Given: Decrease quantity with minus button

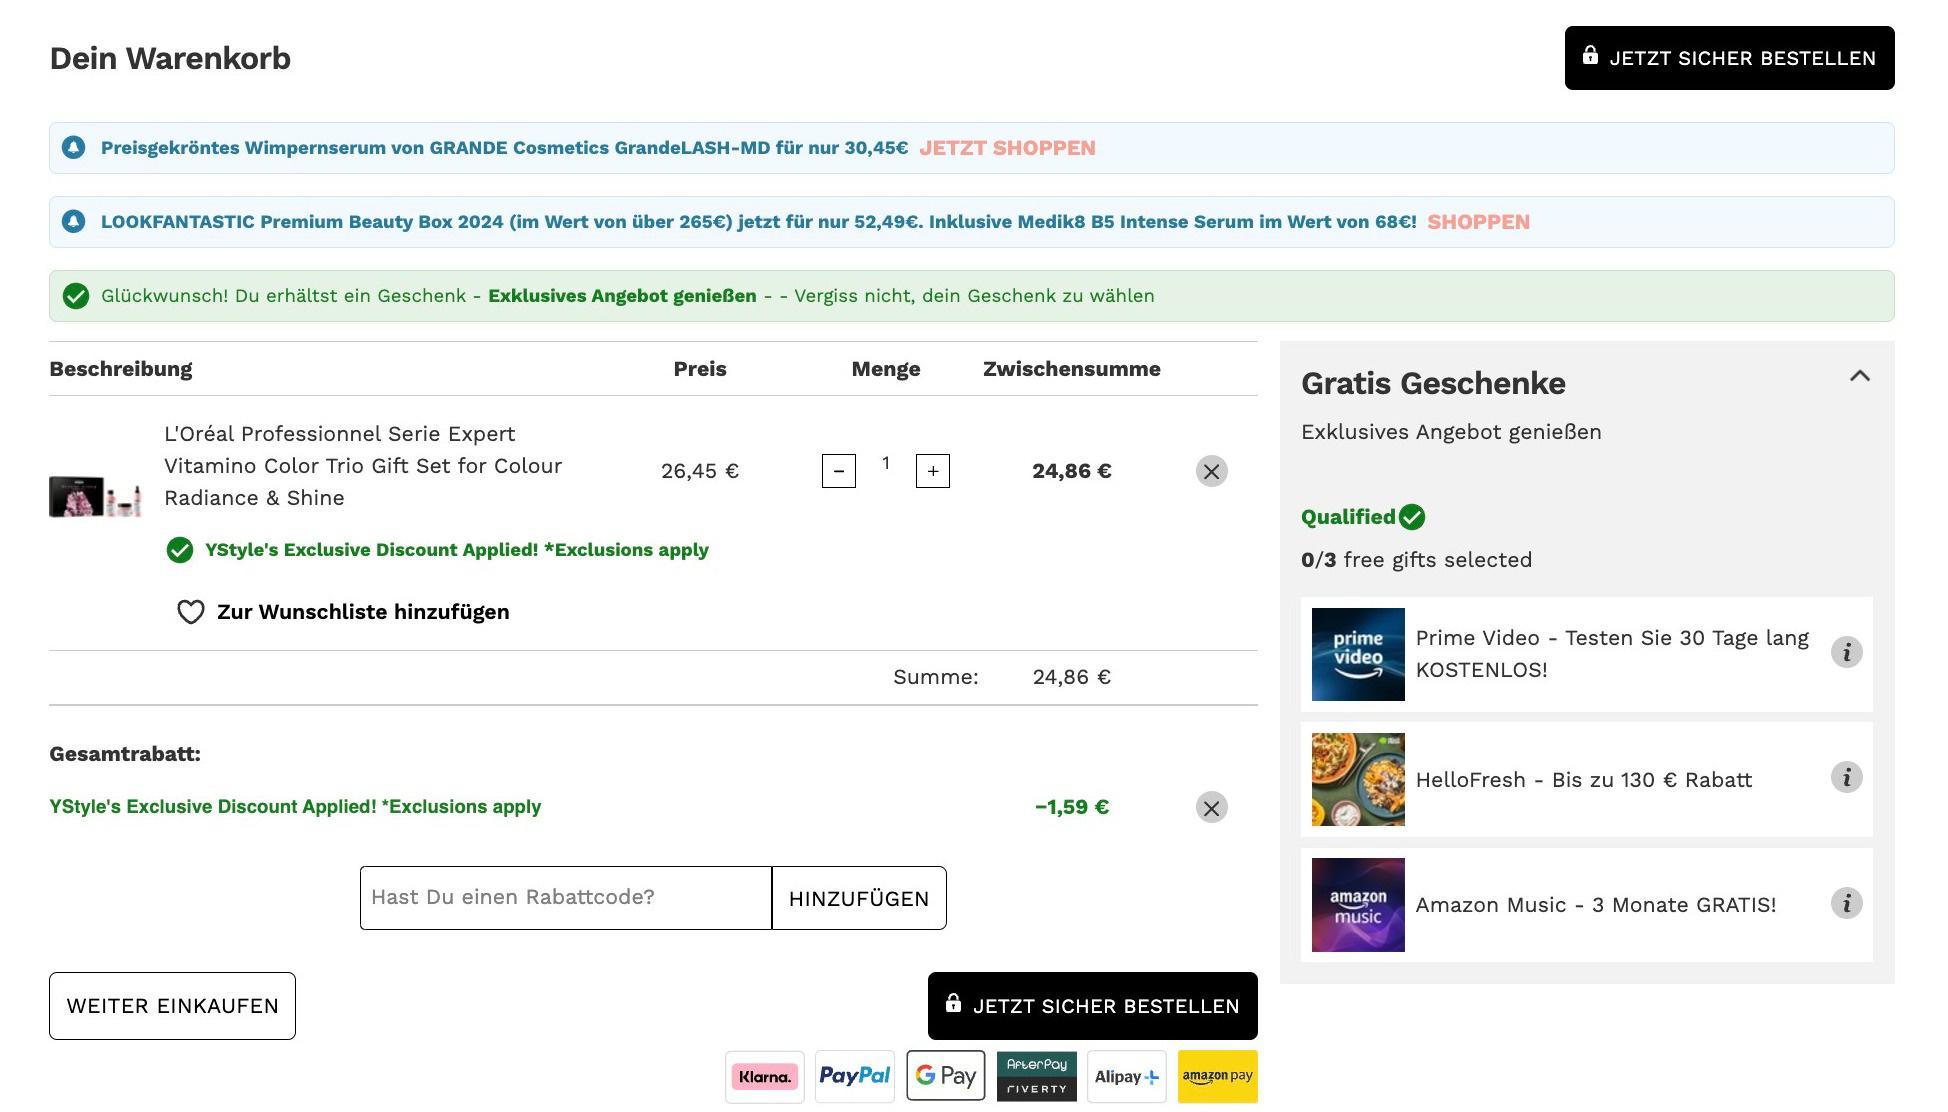Looking at the screenshot, I should coord(839,471).
